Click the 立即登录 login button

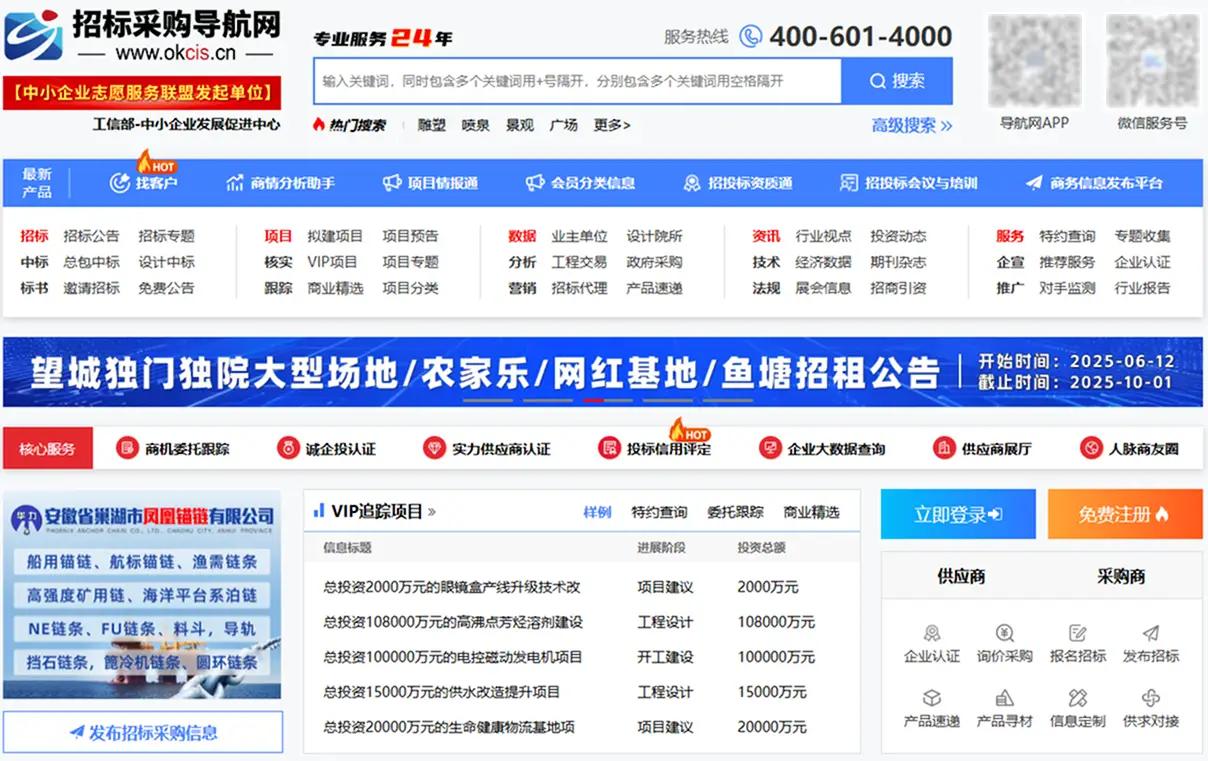[x=957, y=514]
